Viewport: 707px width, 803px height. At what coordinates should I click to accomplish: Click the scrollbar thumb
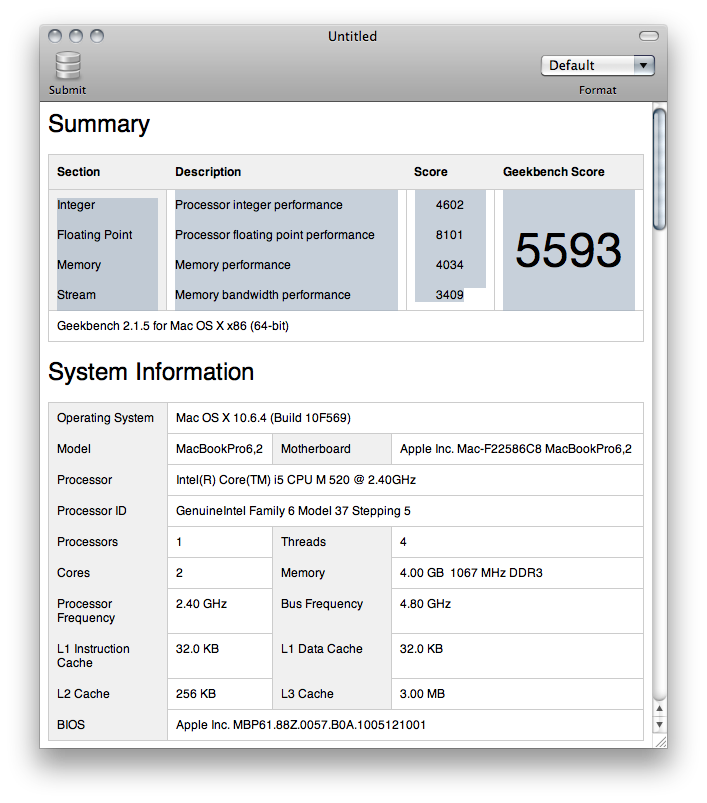[659, 169]
